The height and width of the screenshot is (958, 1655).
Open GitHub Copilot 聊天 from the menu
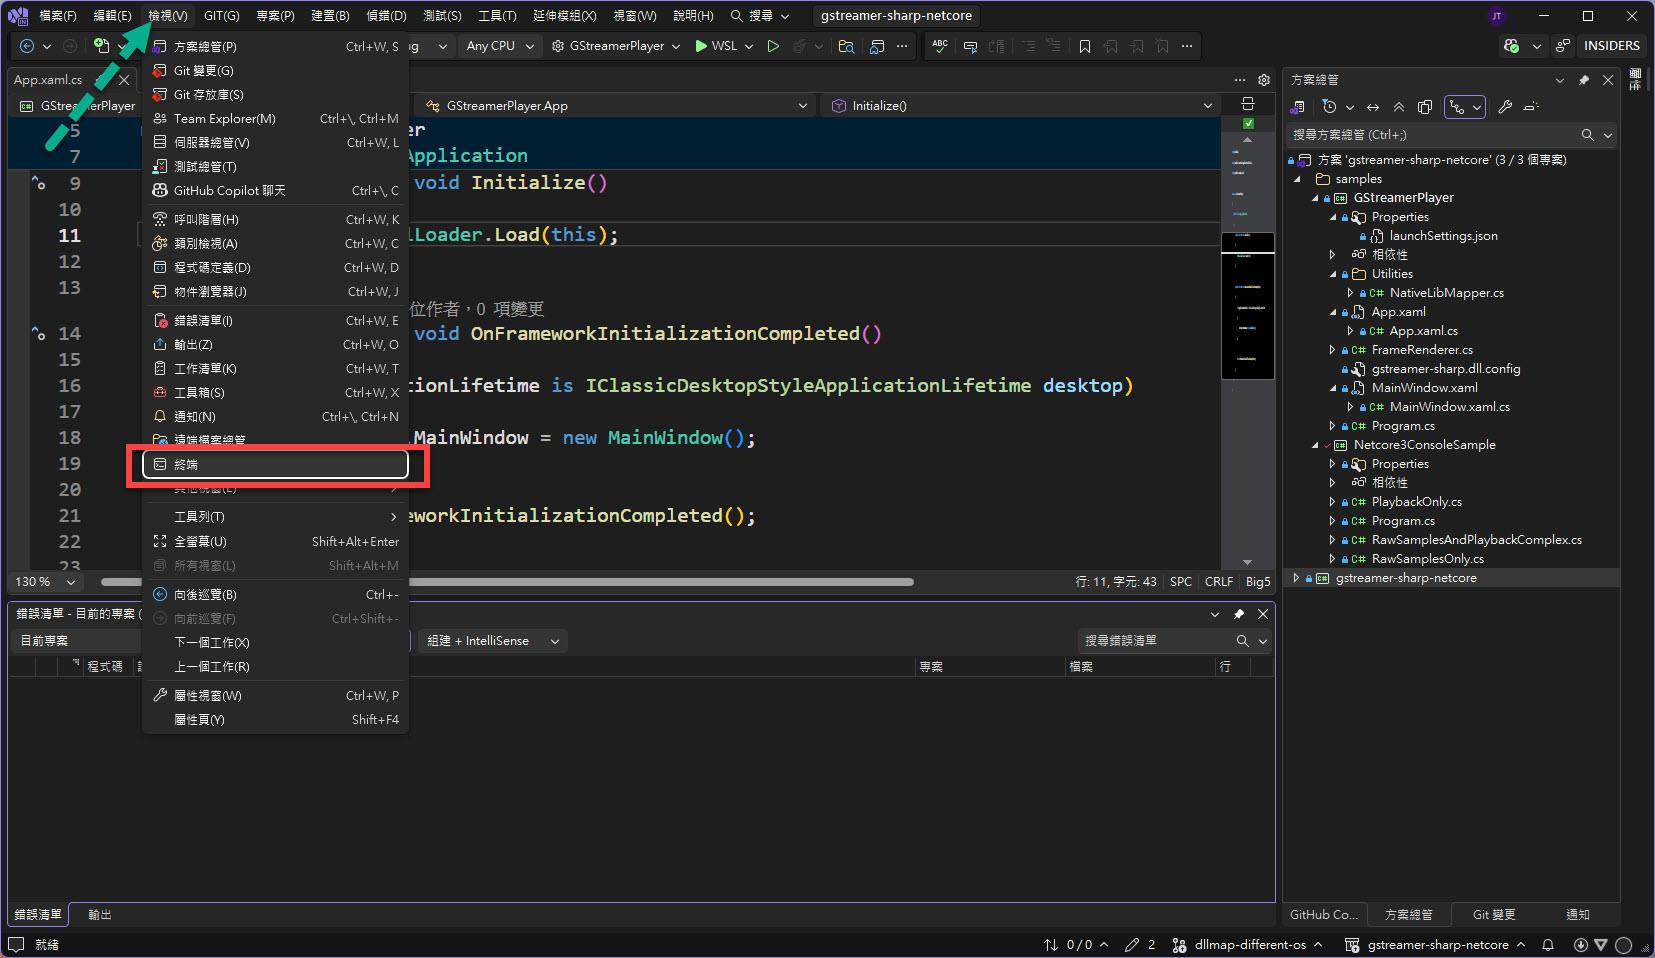[x=230, y=191]
